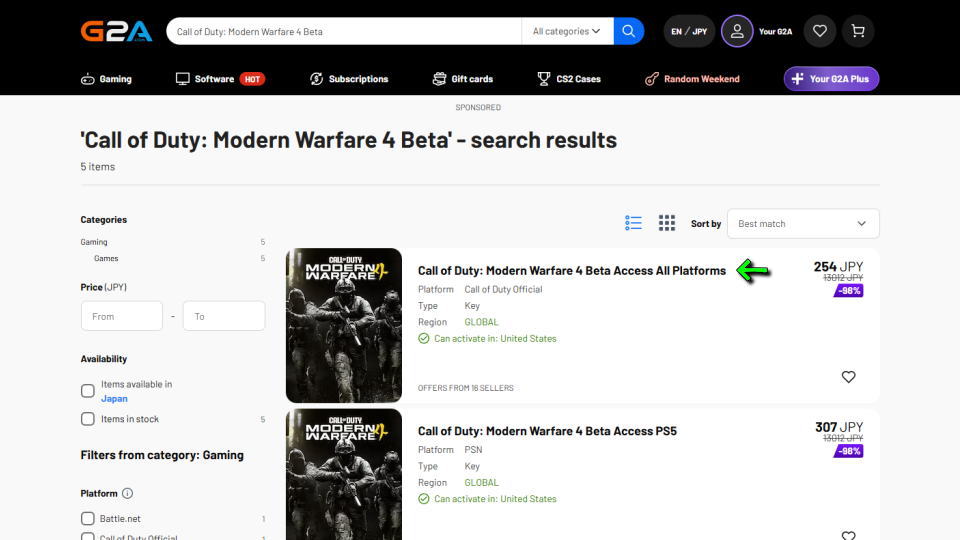Screen dimensions: 960x540
Task: Click the search text field
Action: 343,31
